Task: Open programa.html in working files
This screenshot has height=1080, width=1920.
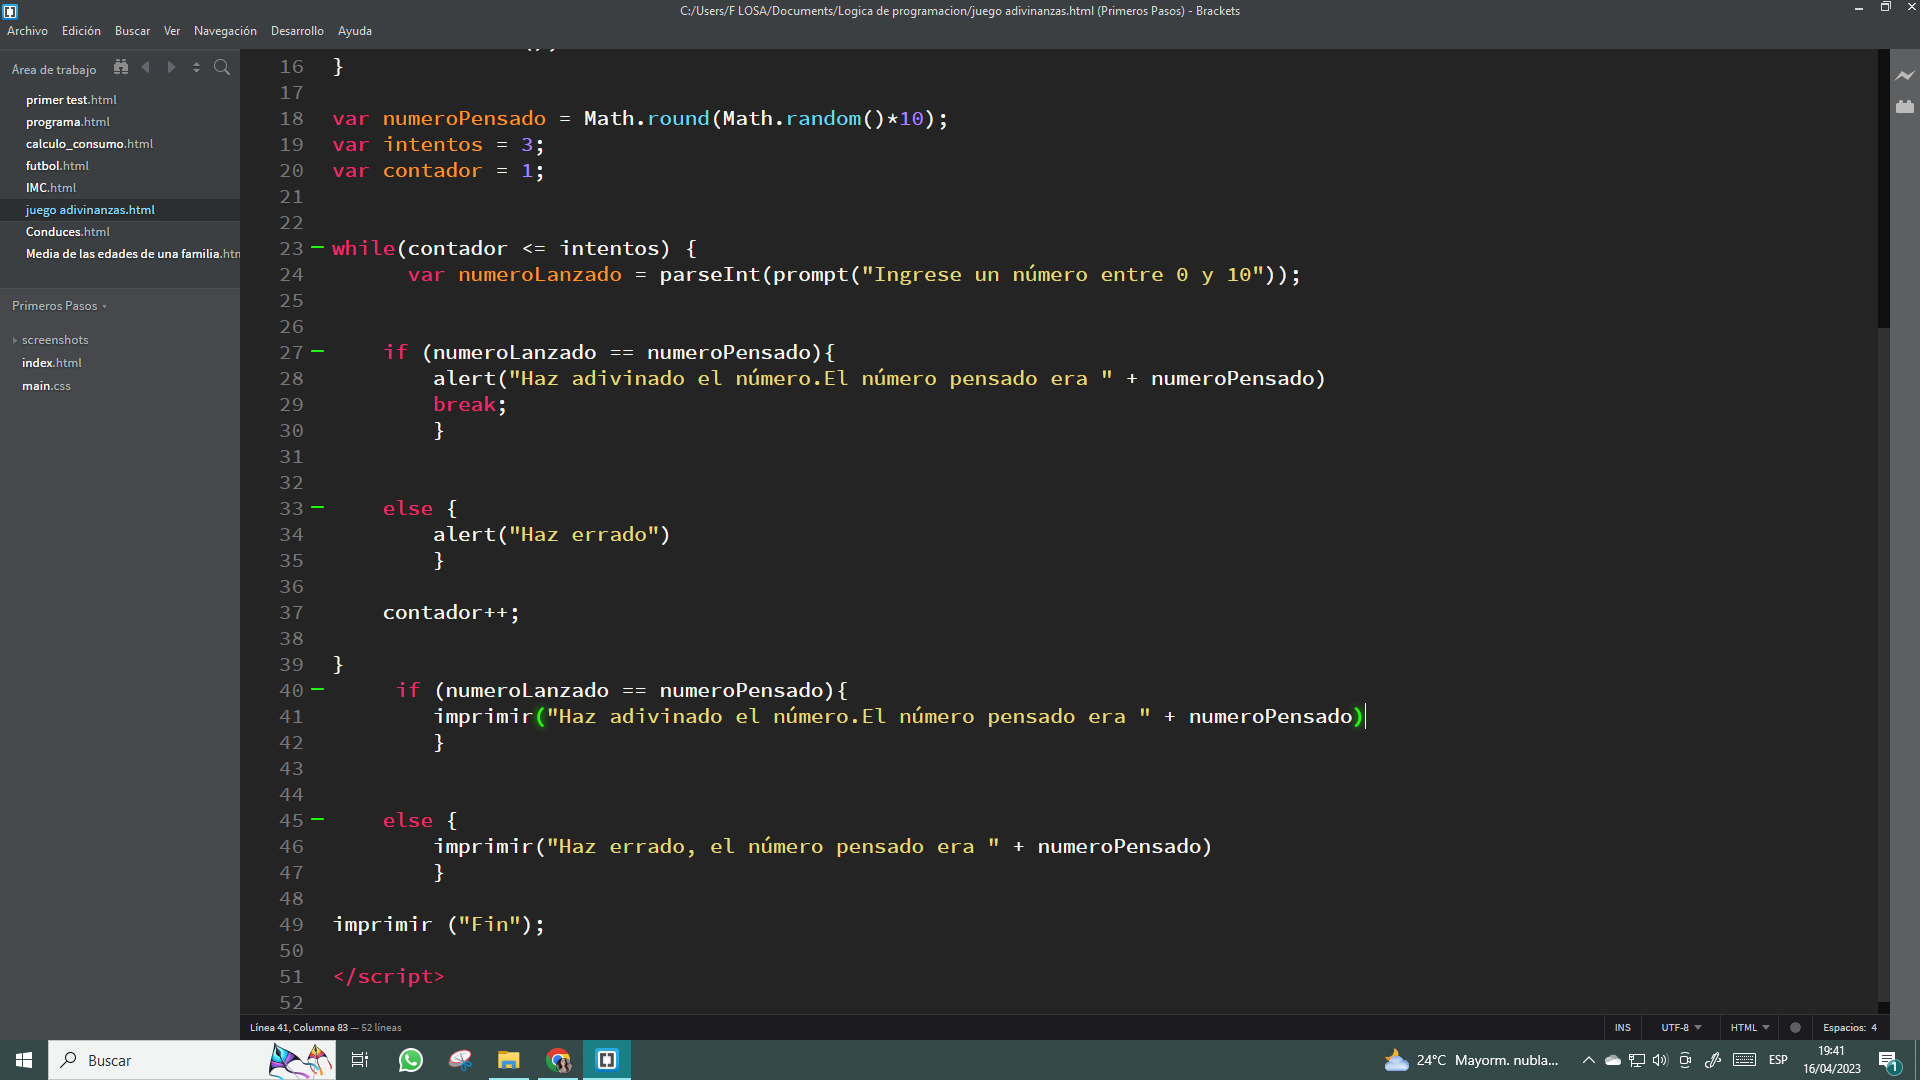Action: coord(120,122)
